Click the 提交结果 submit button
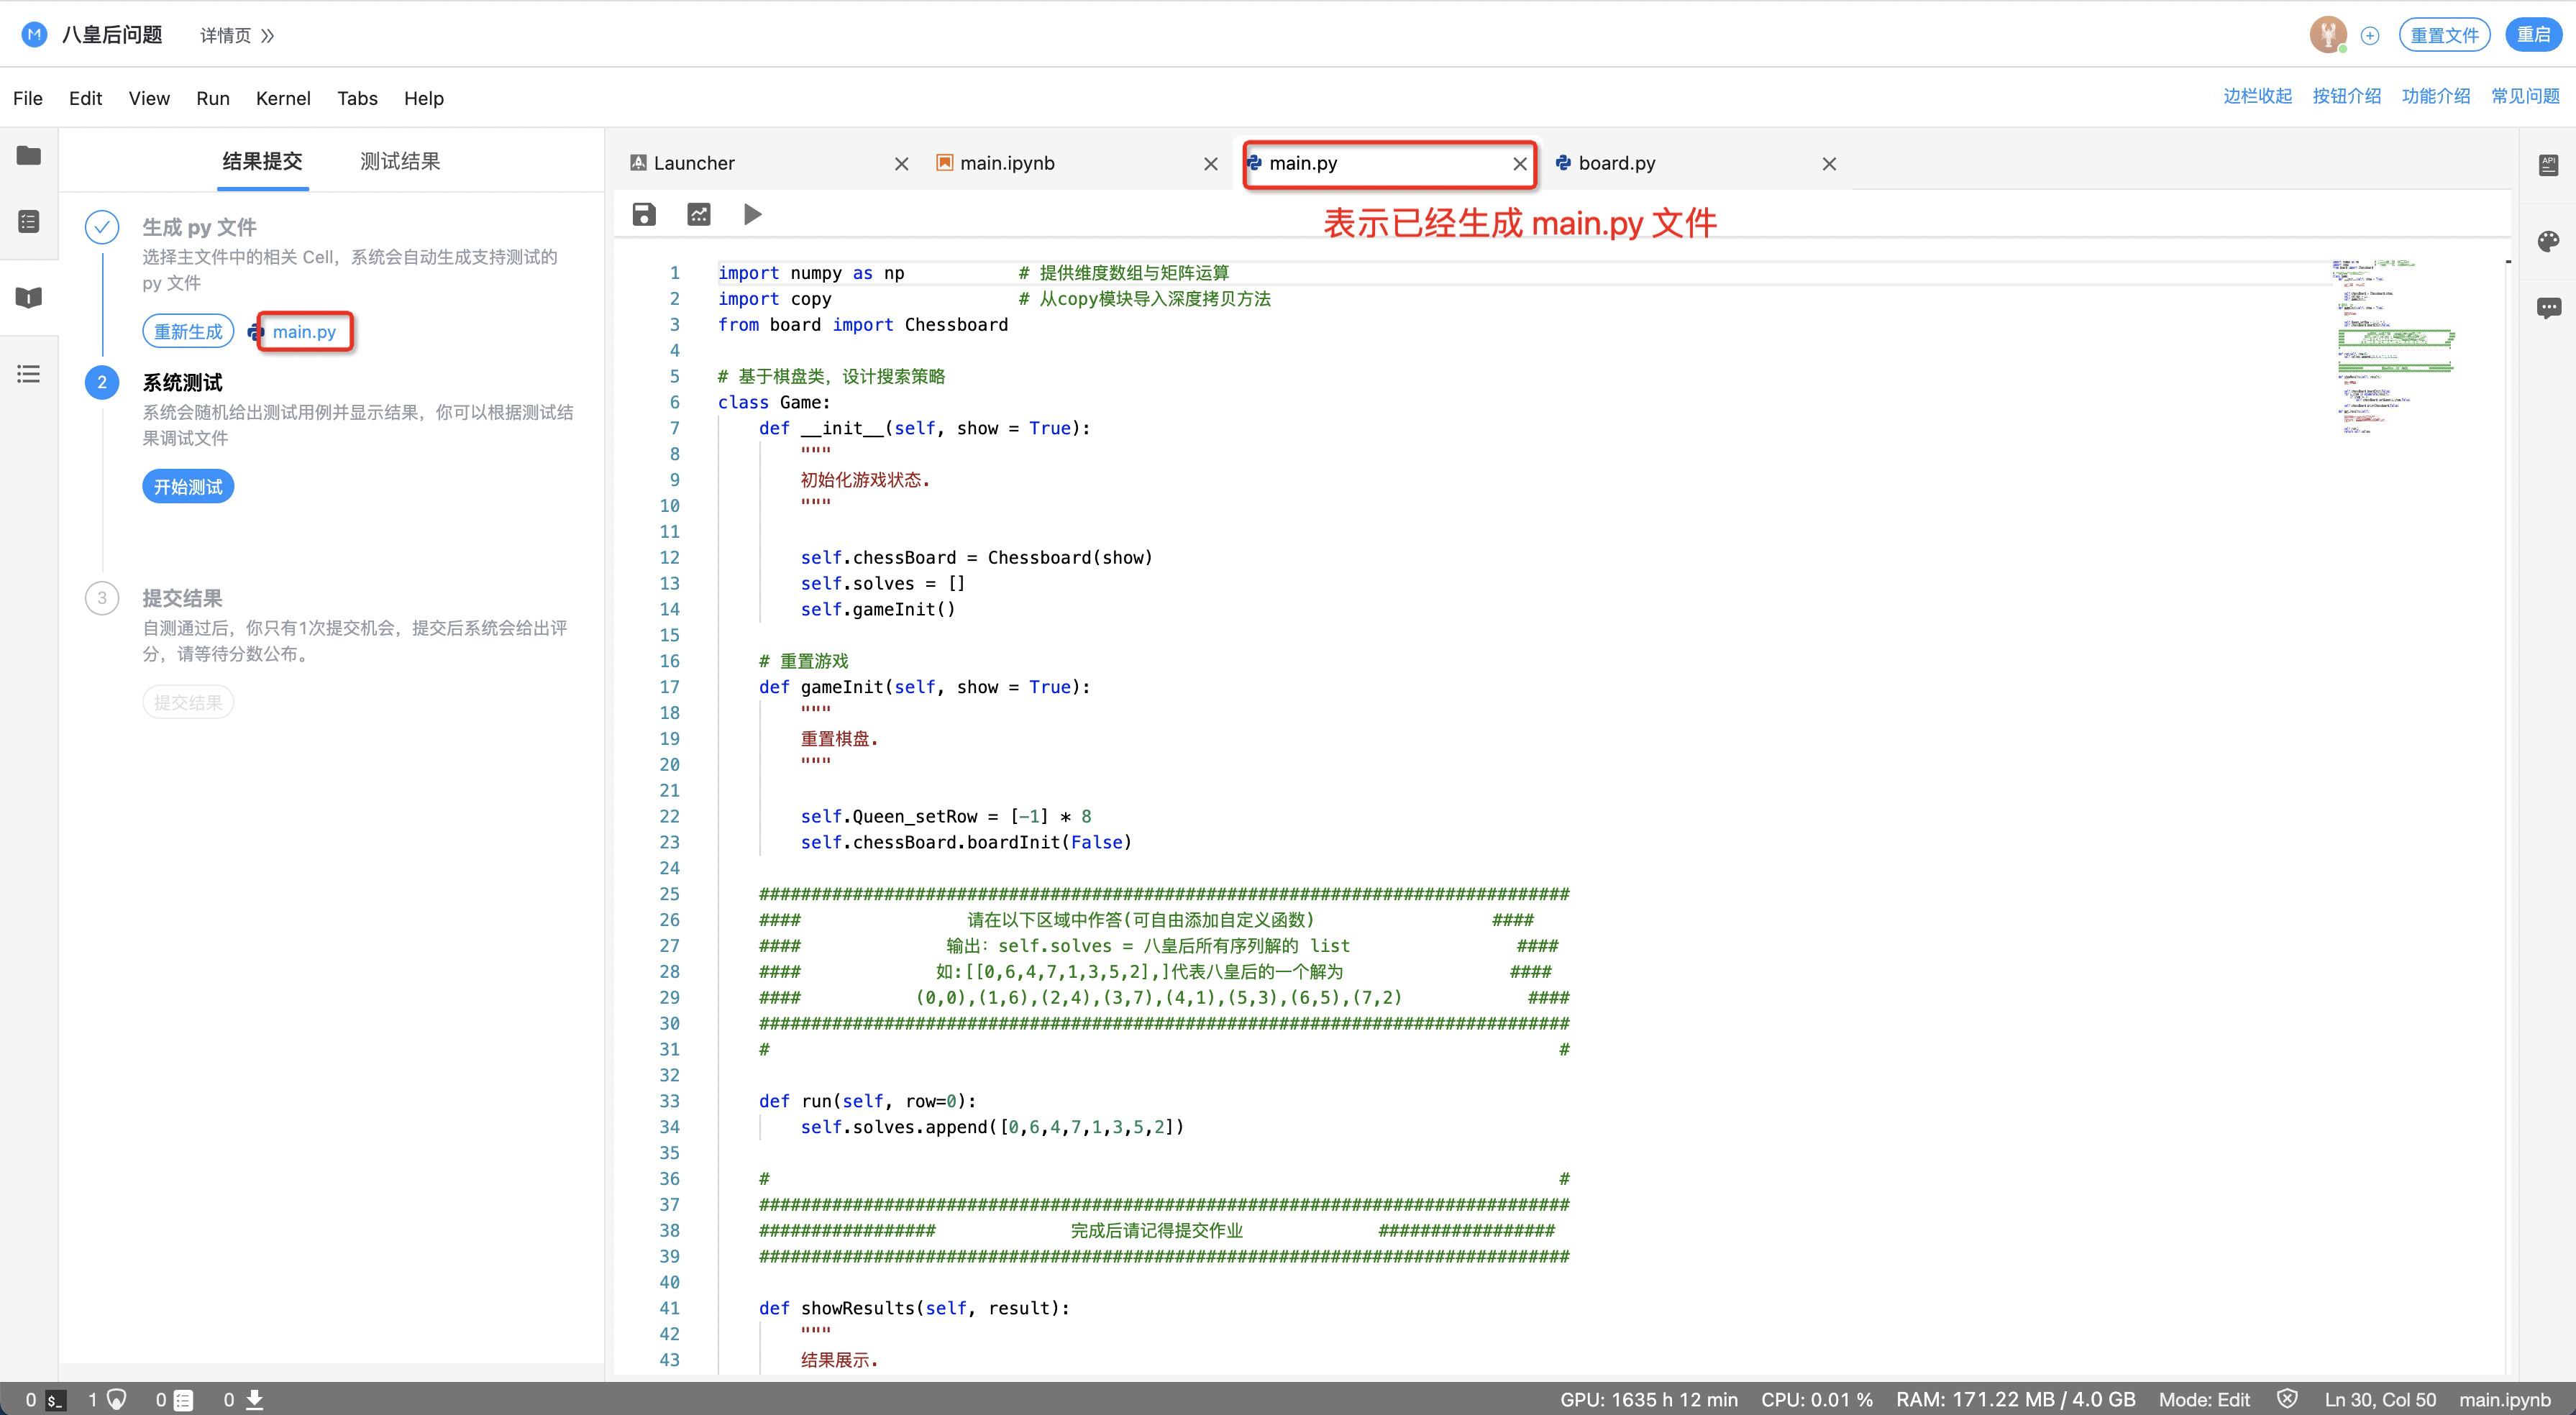Screen dimensions: 2576x1415 coord(188,702)
